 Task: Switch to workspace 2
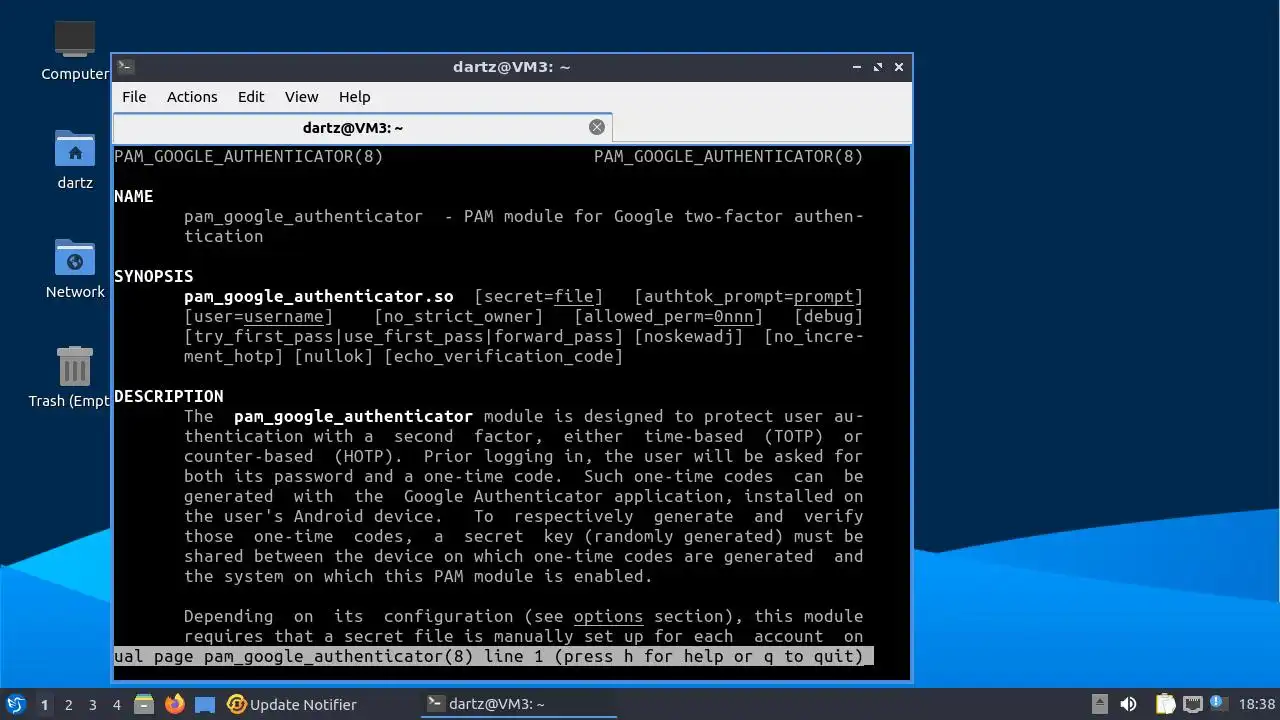click(x=68, y=705)
